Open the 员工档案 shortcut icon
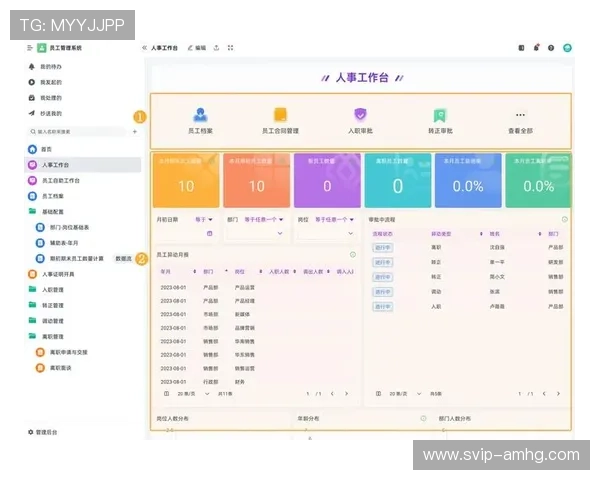Viewport: 600px width, 480px height. pyautogui.click(x=200, y=114)
